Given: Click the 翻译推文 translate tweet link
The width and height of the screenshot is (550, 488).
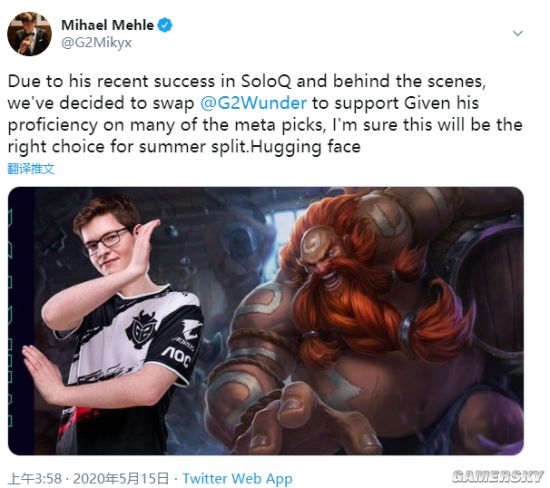Looking at the screenshot, I should tap(31, 169).
